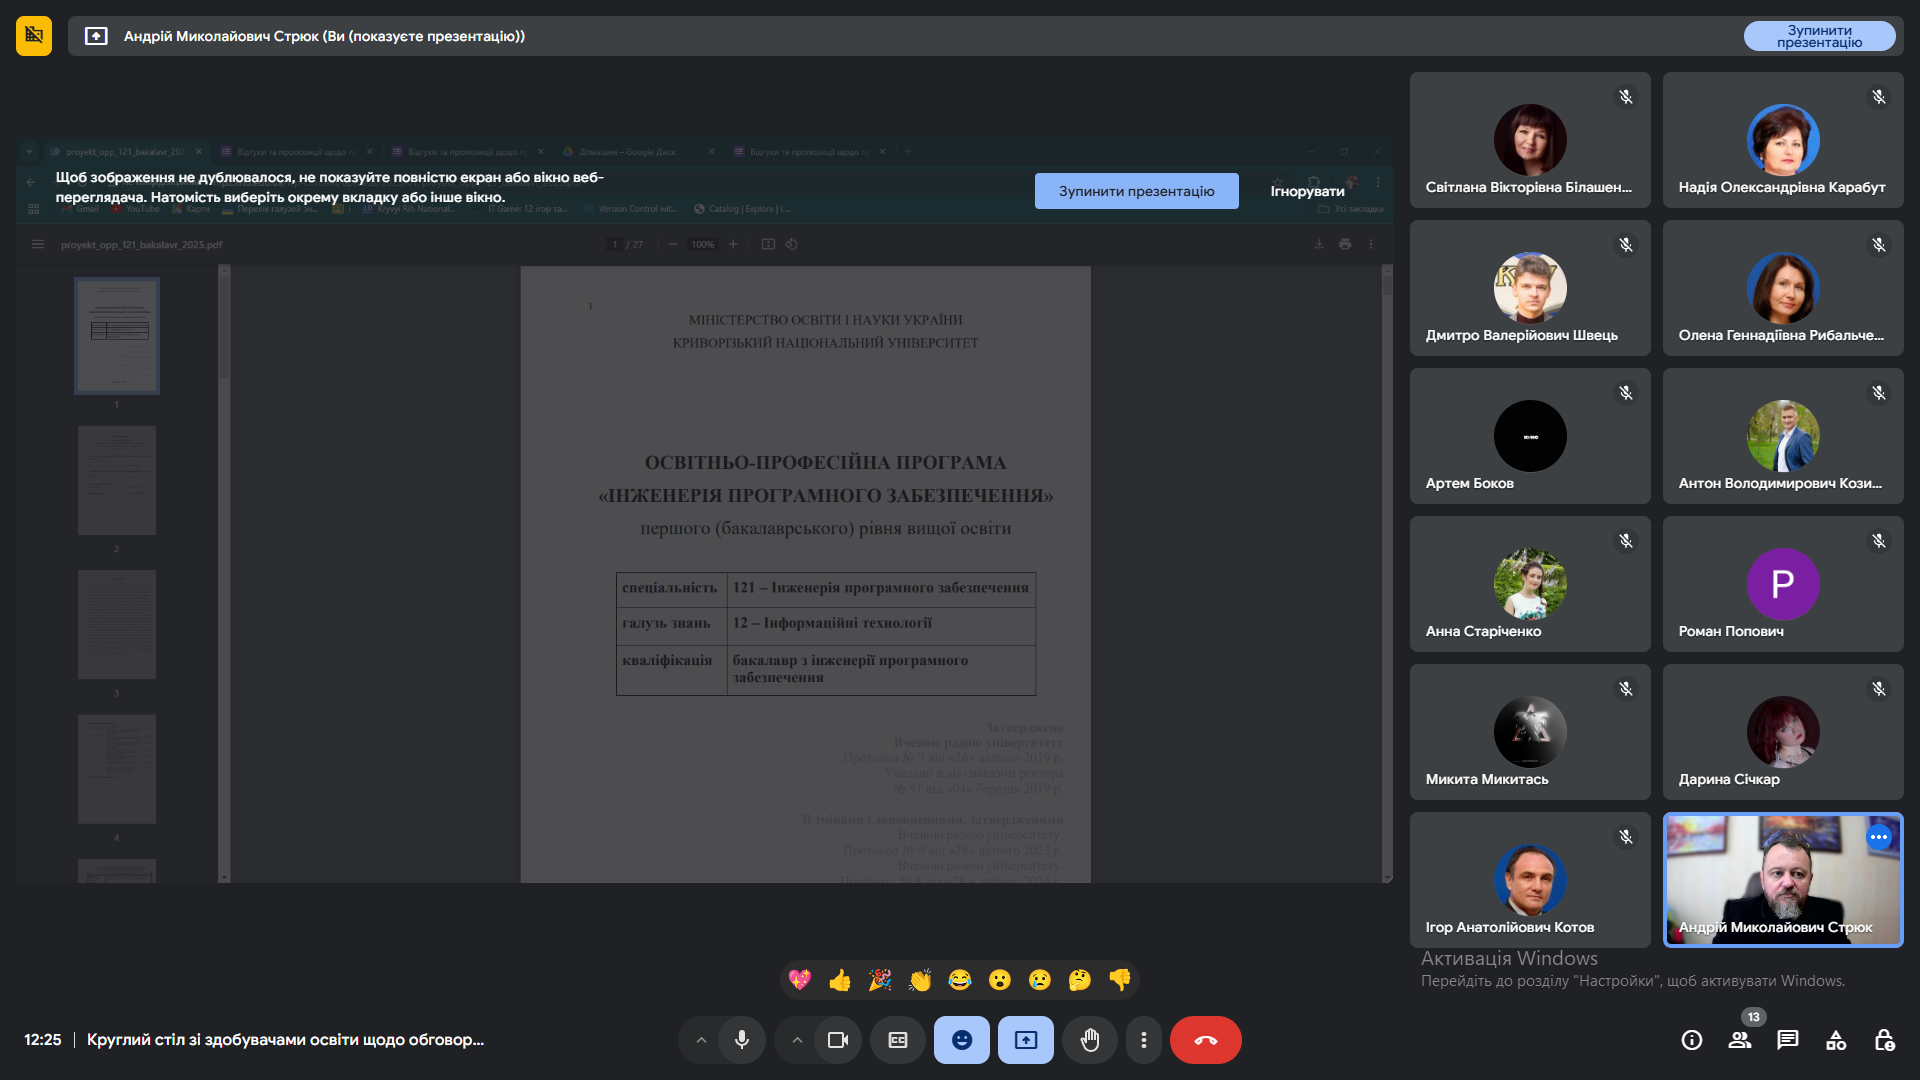1920x1080 pixels.
Task: Click the Зупинити презентацію button in banner
Action: (x=1136, y=191)
